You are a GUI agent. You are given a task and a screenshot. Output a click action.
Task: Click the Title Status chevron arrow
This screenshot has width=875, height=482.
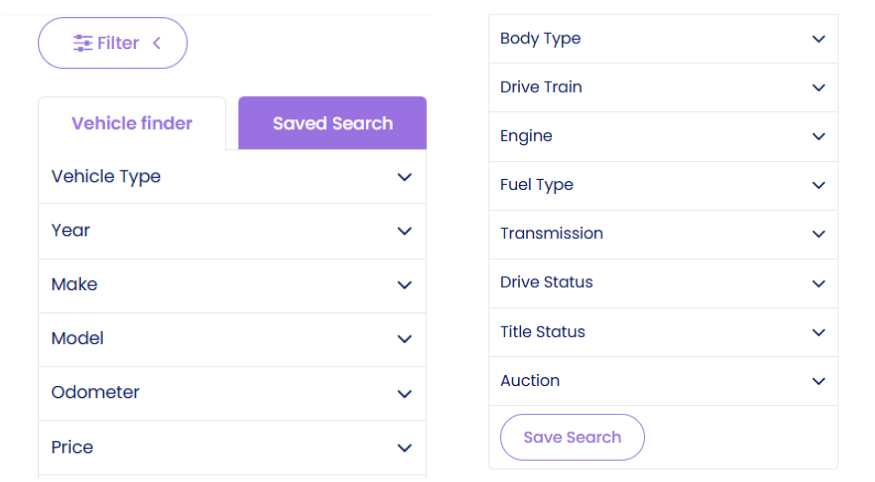click(819, 332)
